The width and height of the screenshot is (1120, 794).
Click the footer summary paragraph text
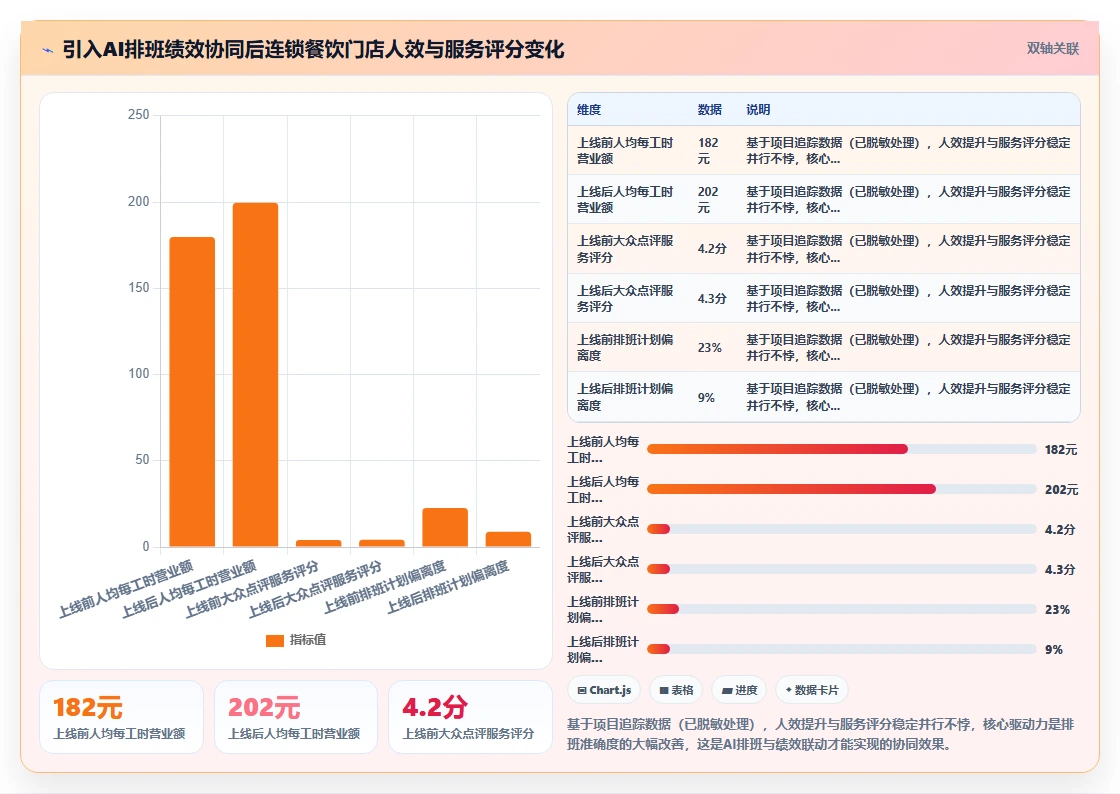[821, 734]
